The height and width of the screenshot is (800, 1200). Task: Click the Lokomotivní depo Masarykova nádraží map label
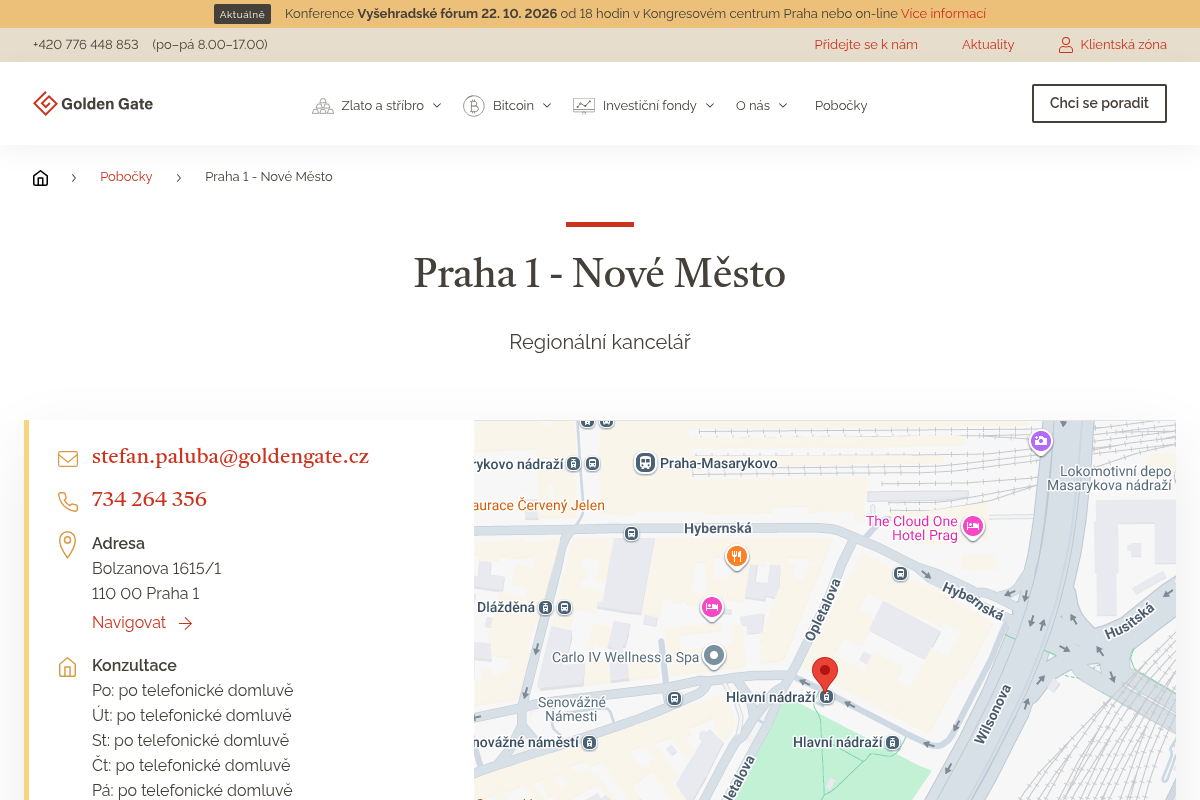coord(1109,478)
